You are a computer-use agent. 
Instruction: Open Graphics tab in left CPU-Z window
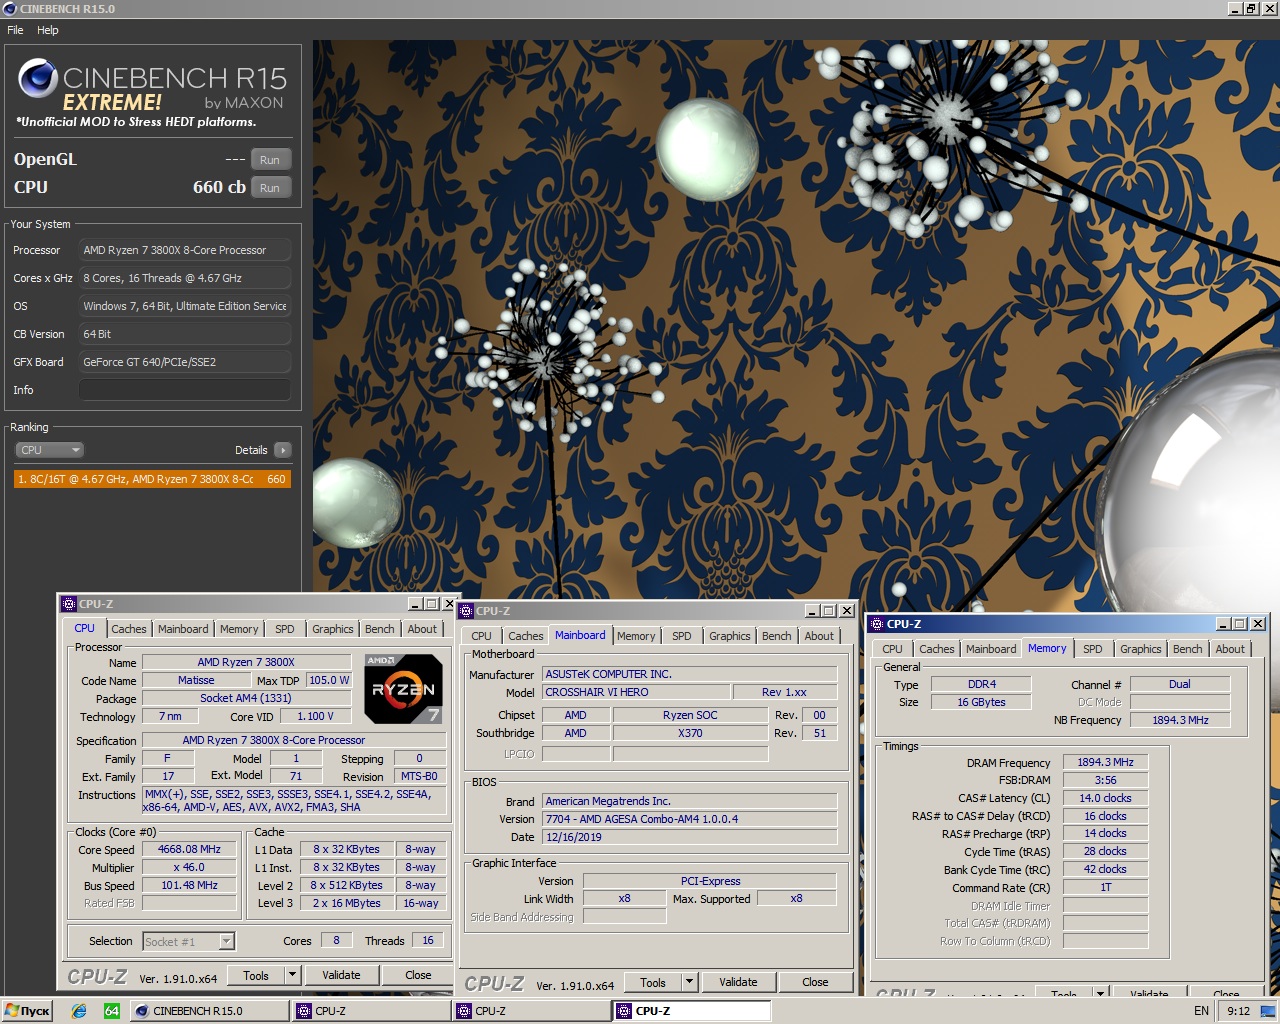tap(333, 629)
